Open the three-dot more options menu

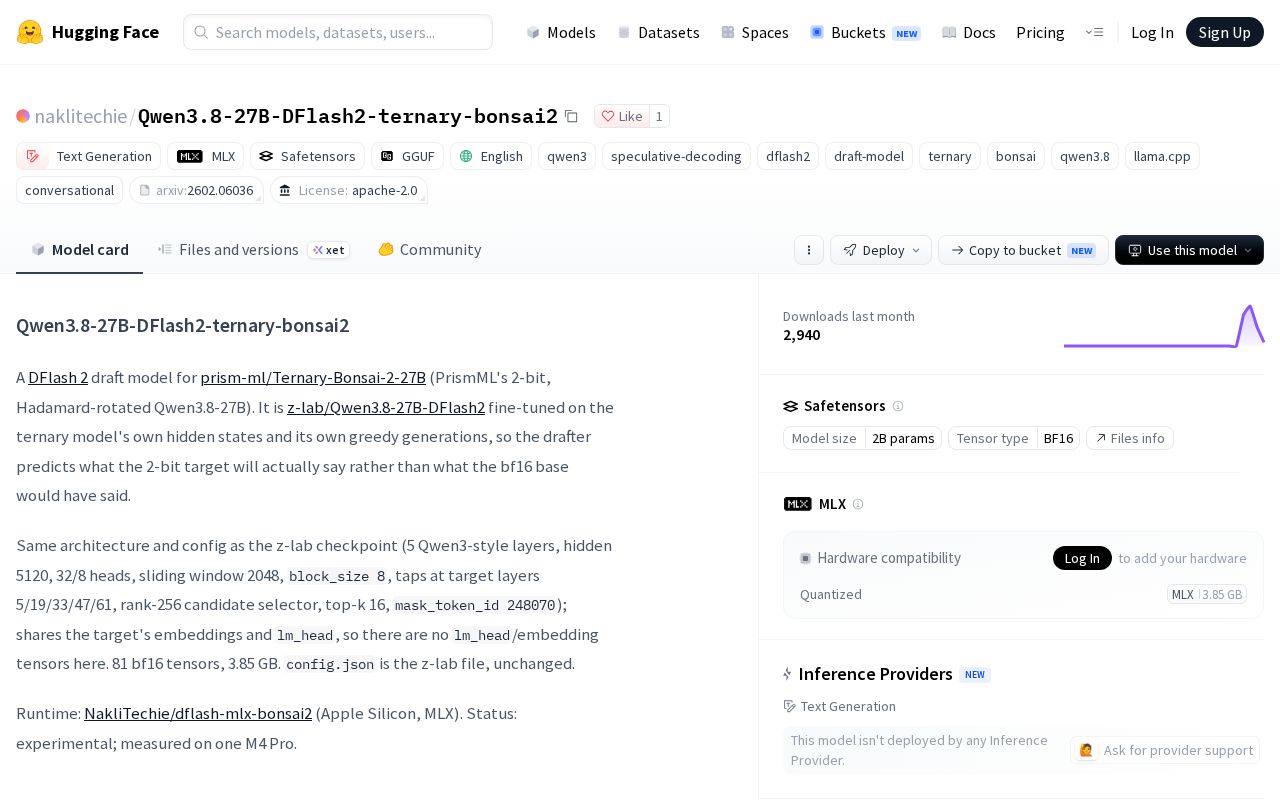point(809,250)
